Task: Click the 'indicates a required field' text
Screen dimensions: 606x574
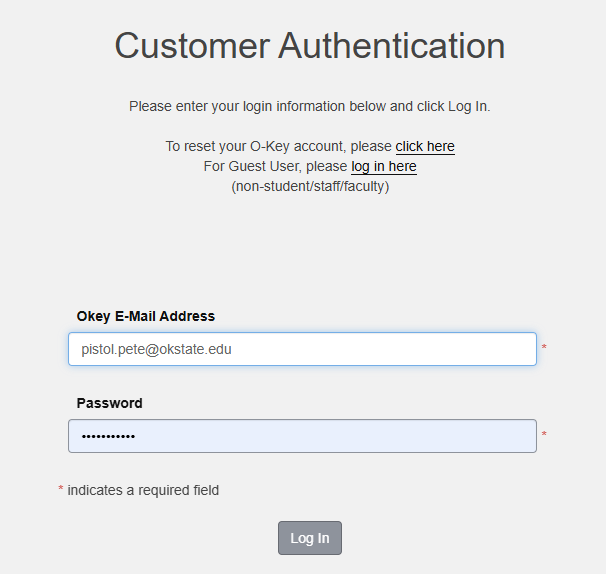Action: tap(143, 490)
